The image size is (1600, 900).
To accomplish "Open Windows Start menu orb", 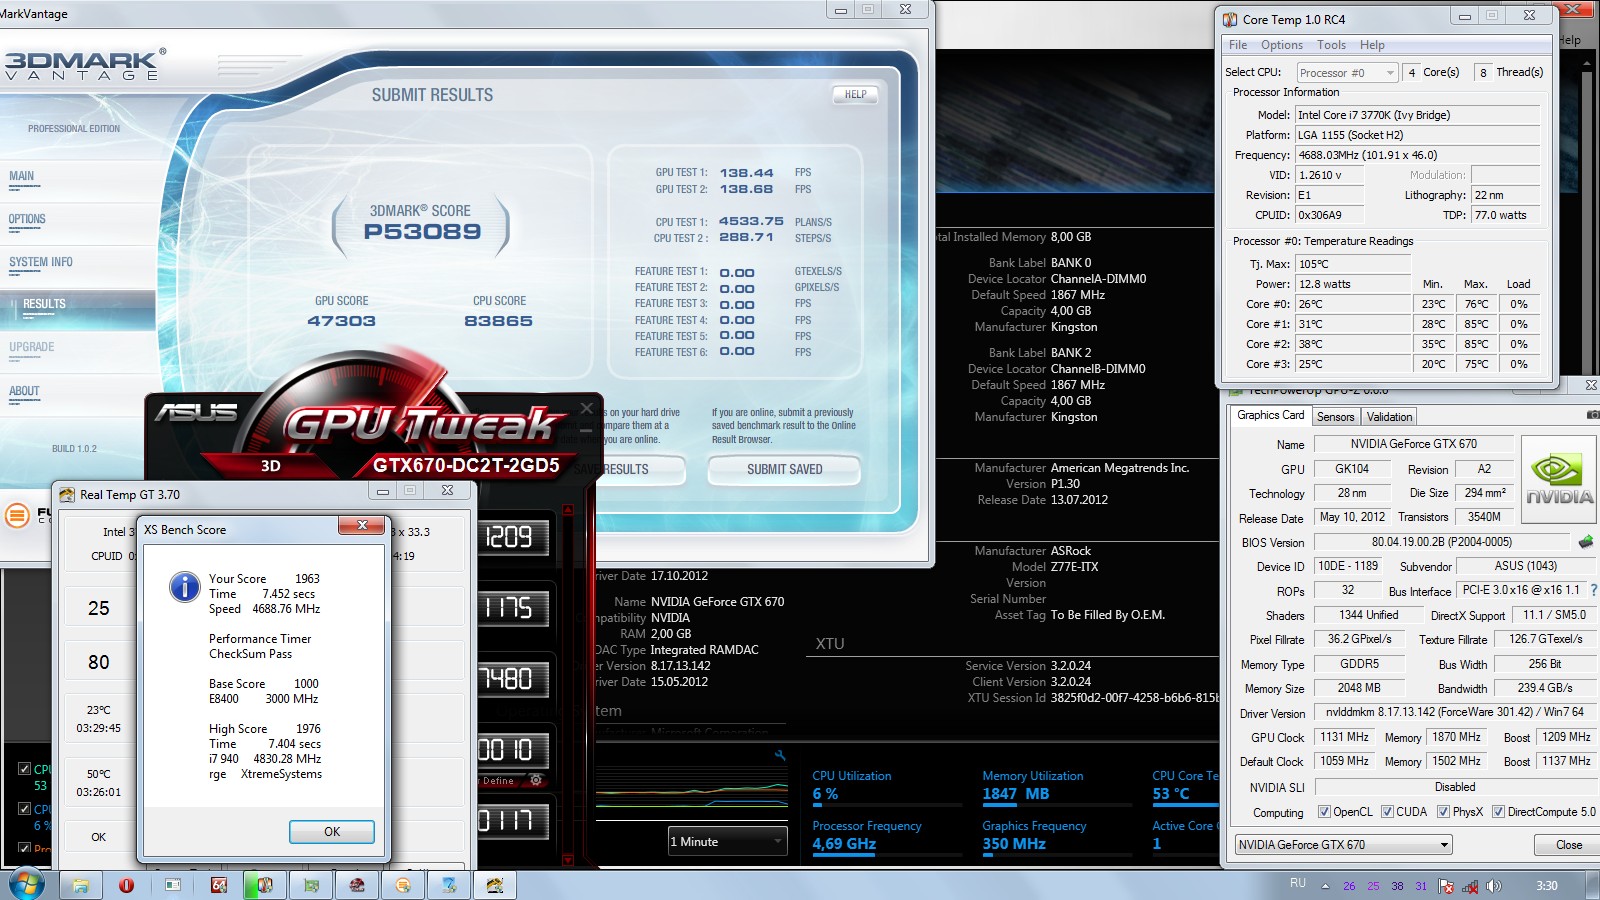I will tap(26, 885).
